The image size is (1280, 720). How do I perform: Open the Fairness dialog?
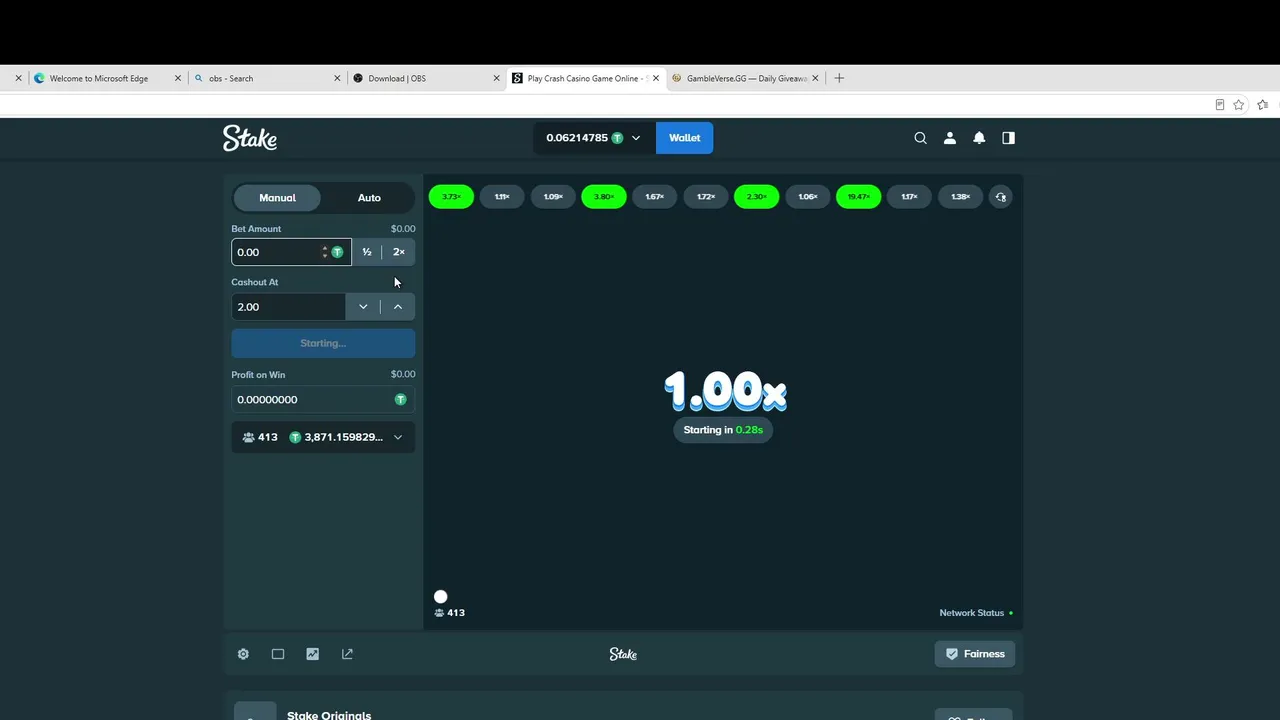coord(975,654)
